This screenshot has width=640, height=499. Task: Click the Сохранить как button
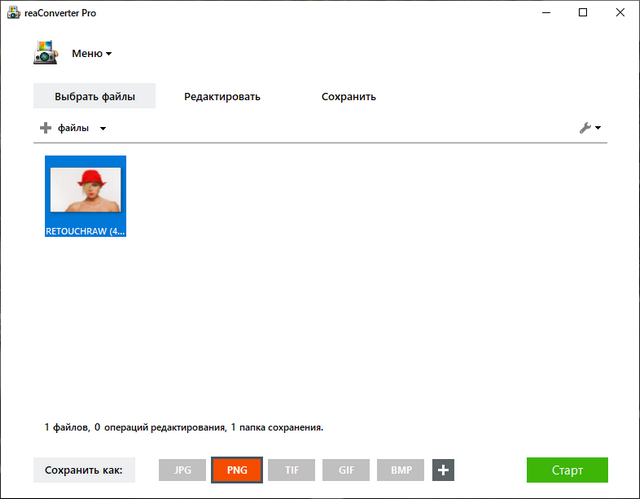[x=84, y=470]
